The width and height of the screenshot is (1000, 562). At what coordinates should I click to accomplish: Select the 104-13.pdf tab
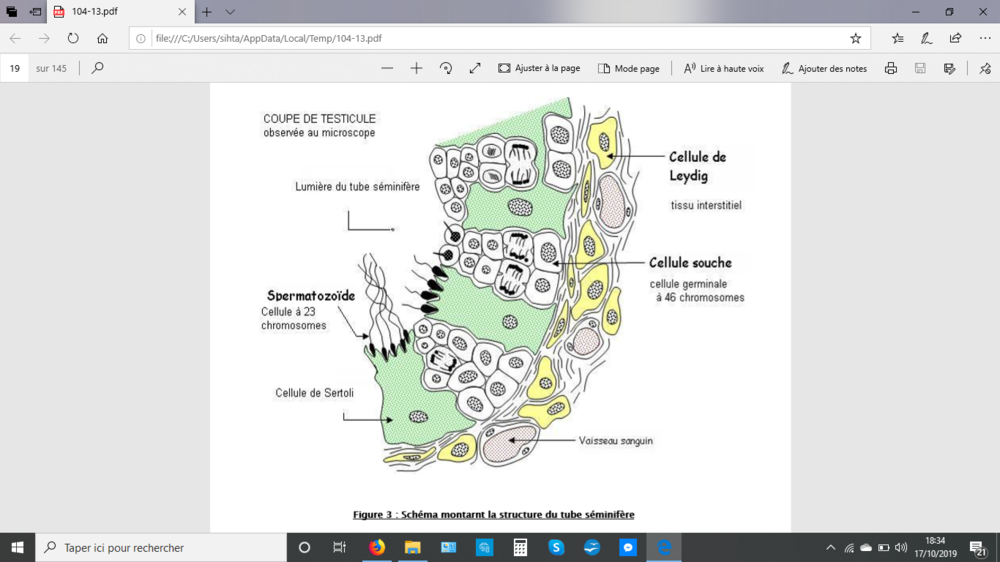(110, 12)
